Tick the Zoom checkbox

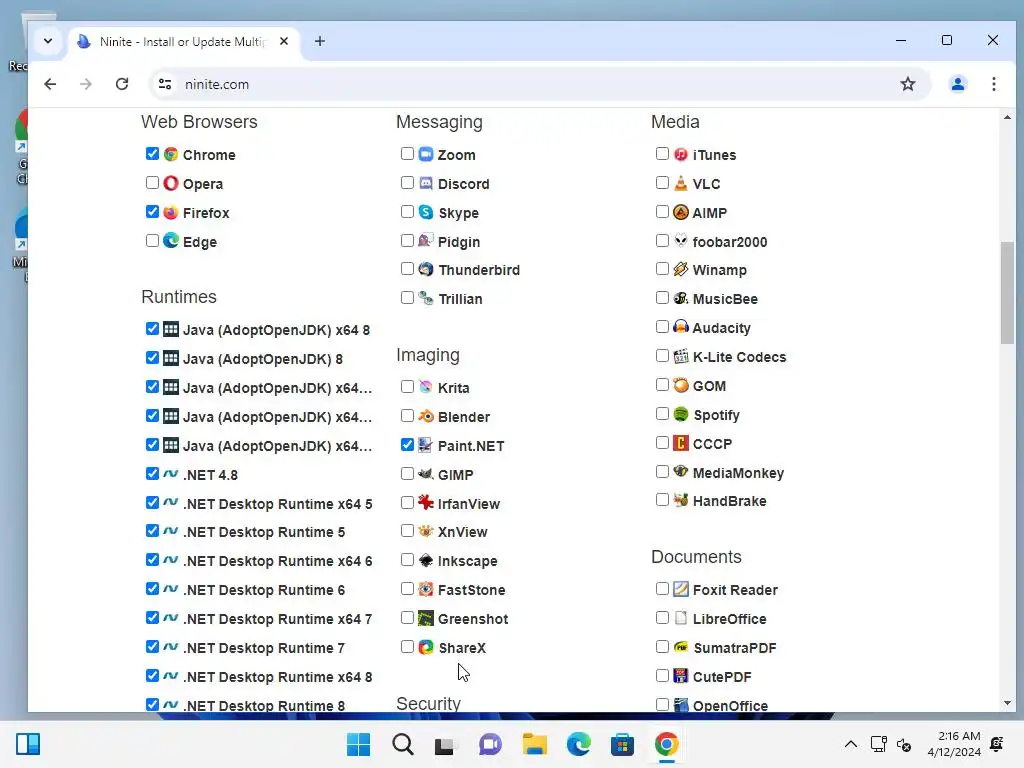[407, 153]
